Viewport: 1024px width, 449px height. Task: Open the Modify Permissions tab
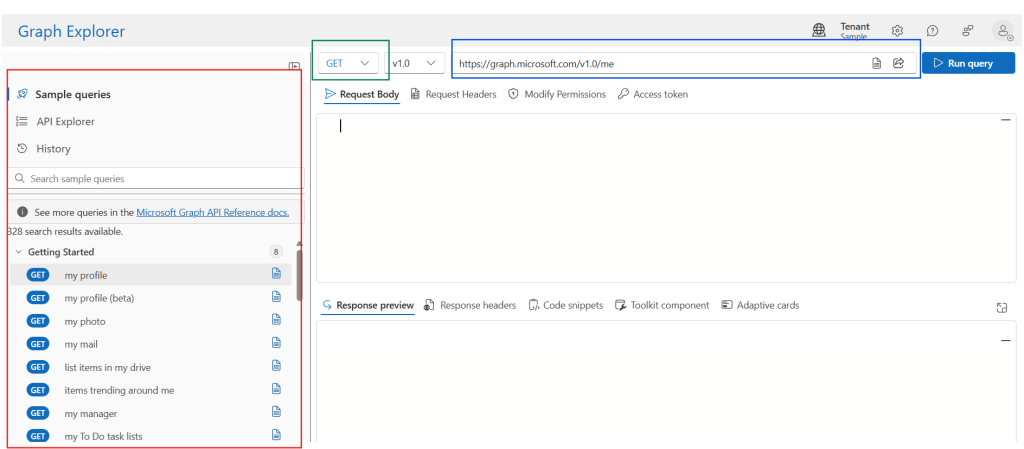click(557, 95)
